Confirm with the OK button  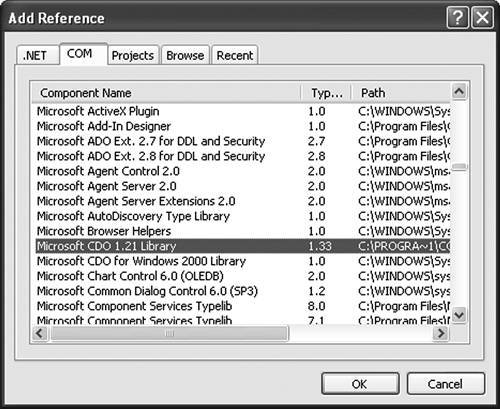[360, 384]
